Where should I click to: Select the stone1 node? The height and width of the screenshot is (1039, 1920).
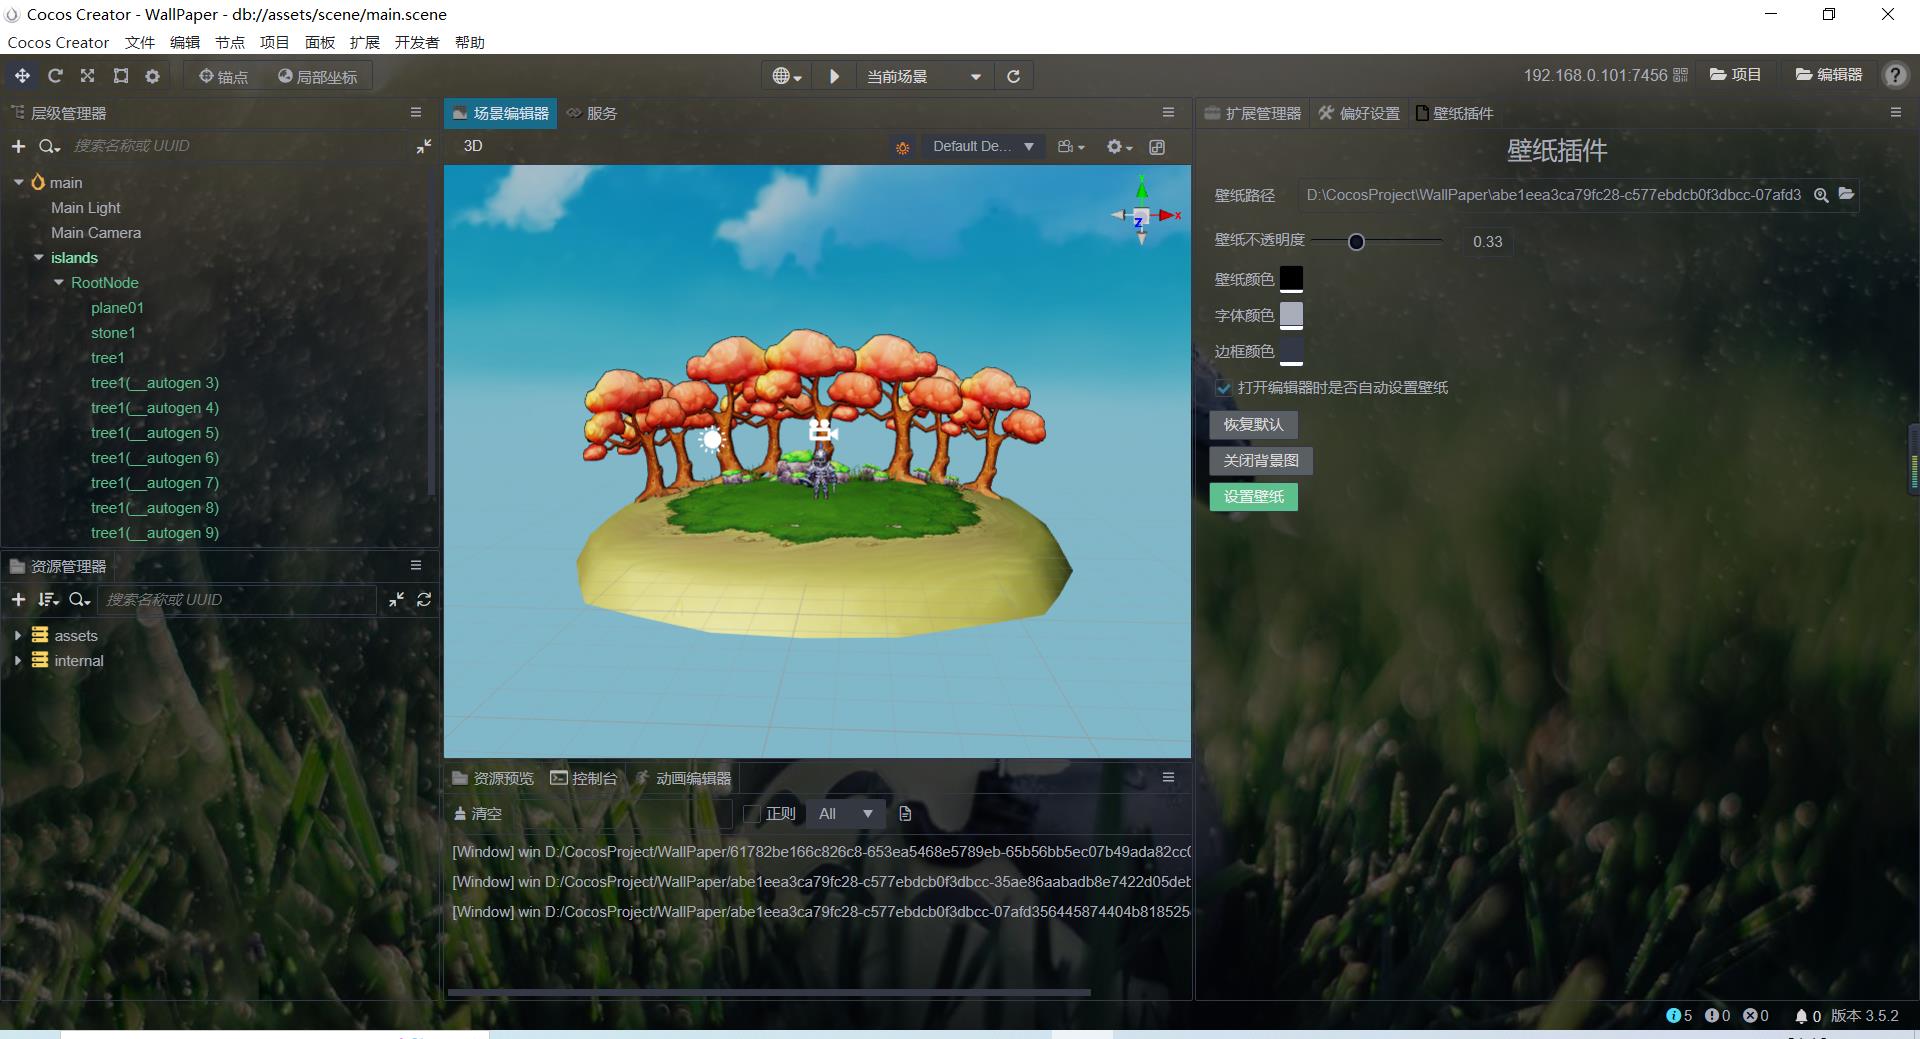[x=113, y=332]
